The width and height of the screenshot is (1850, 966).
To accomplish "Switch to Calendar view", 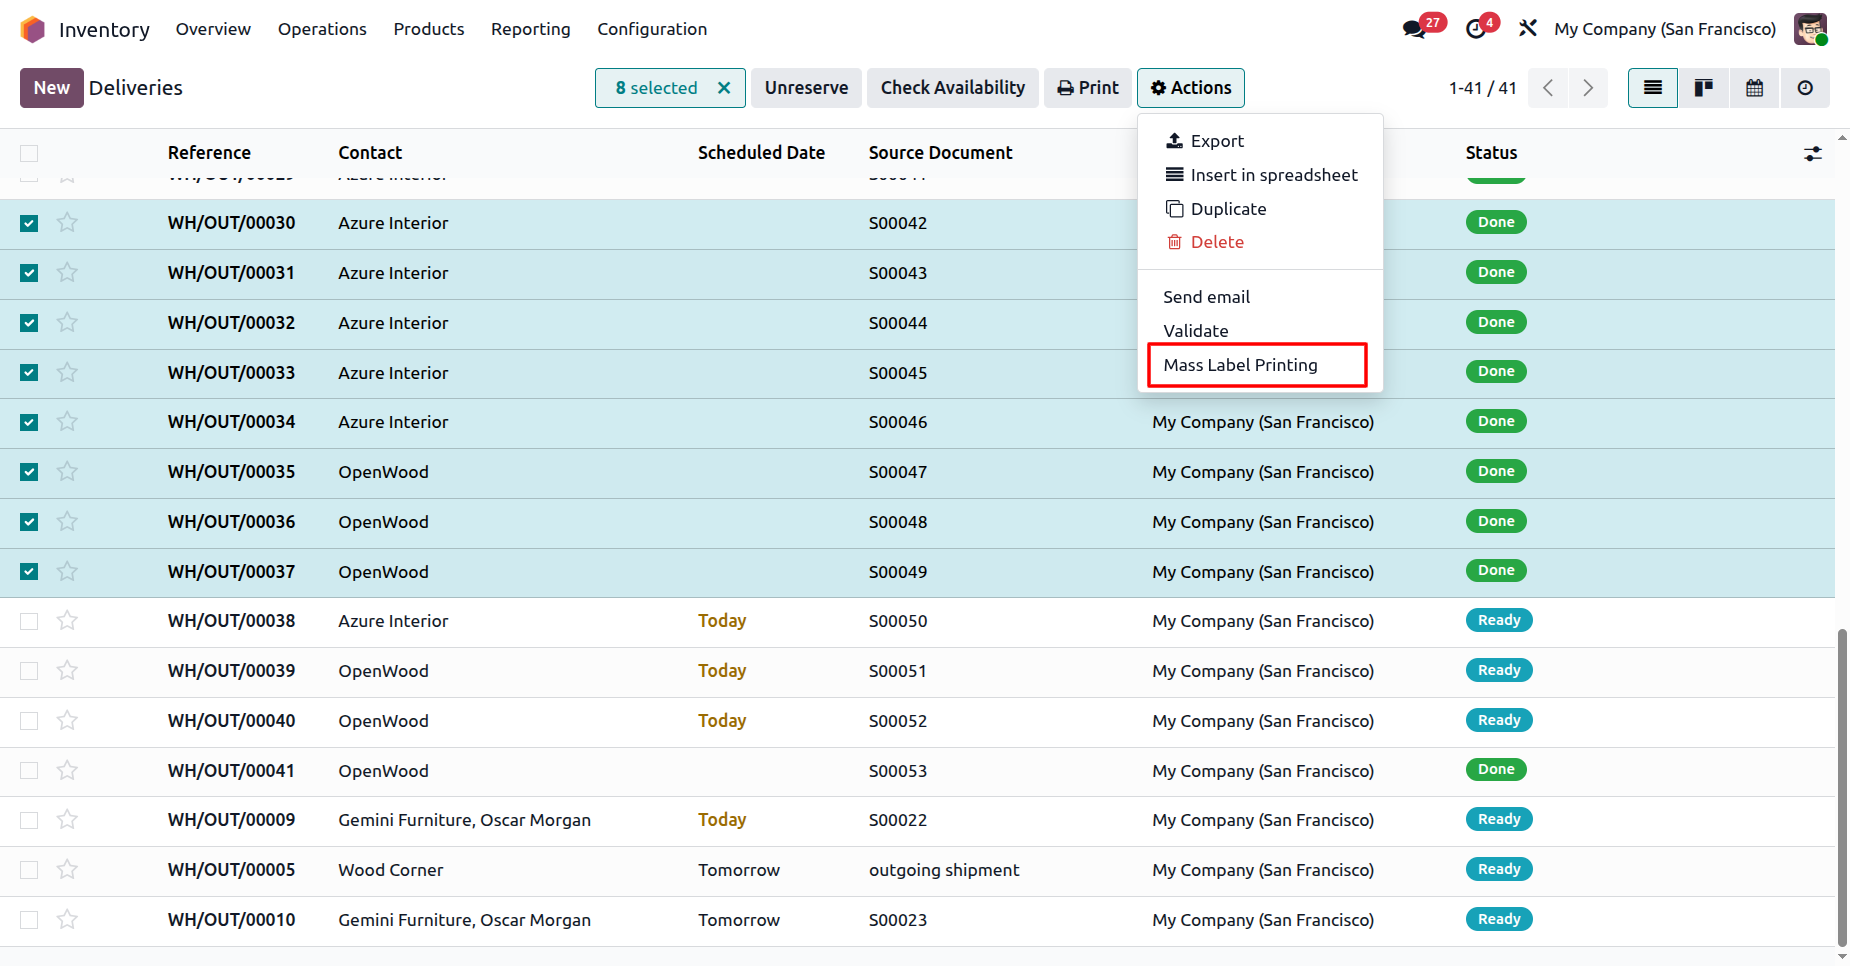I will tap(1754, 88).
